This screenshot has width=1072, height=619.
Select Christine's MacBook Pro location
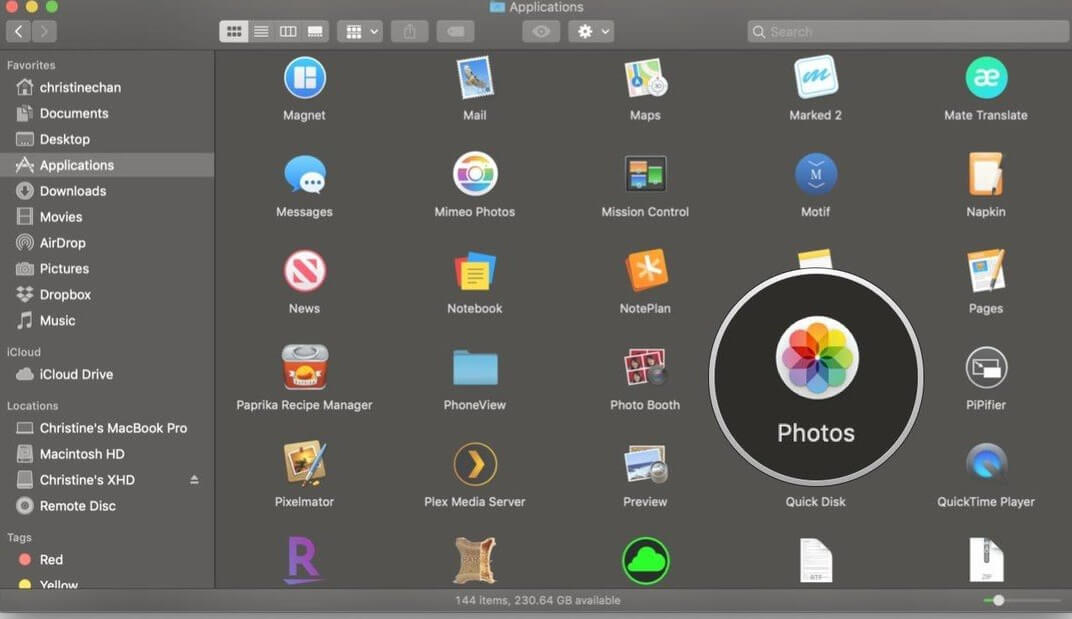(107, 428)
